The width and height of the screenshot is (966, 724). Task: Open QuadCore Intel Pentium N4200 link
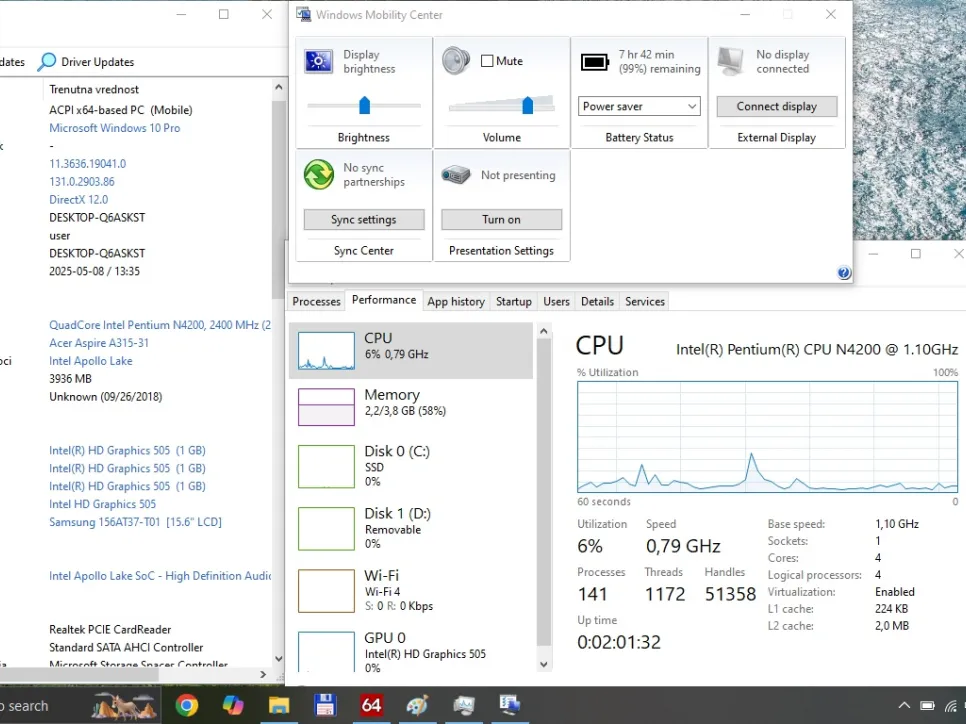tap(160, 325)
